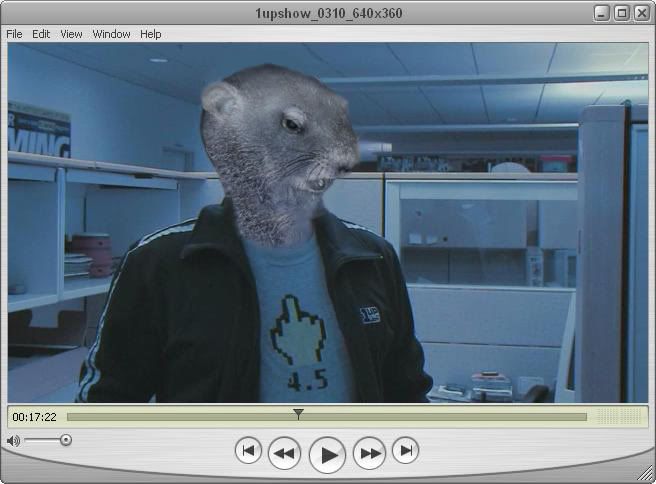The height and width of the screenshot is (484, 656).
Task: Open the Edit menu
Action: [x=41, y=34]
